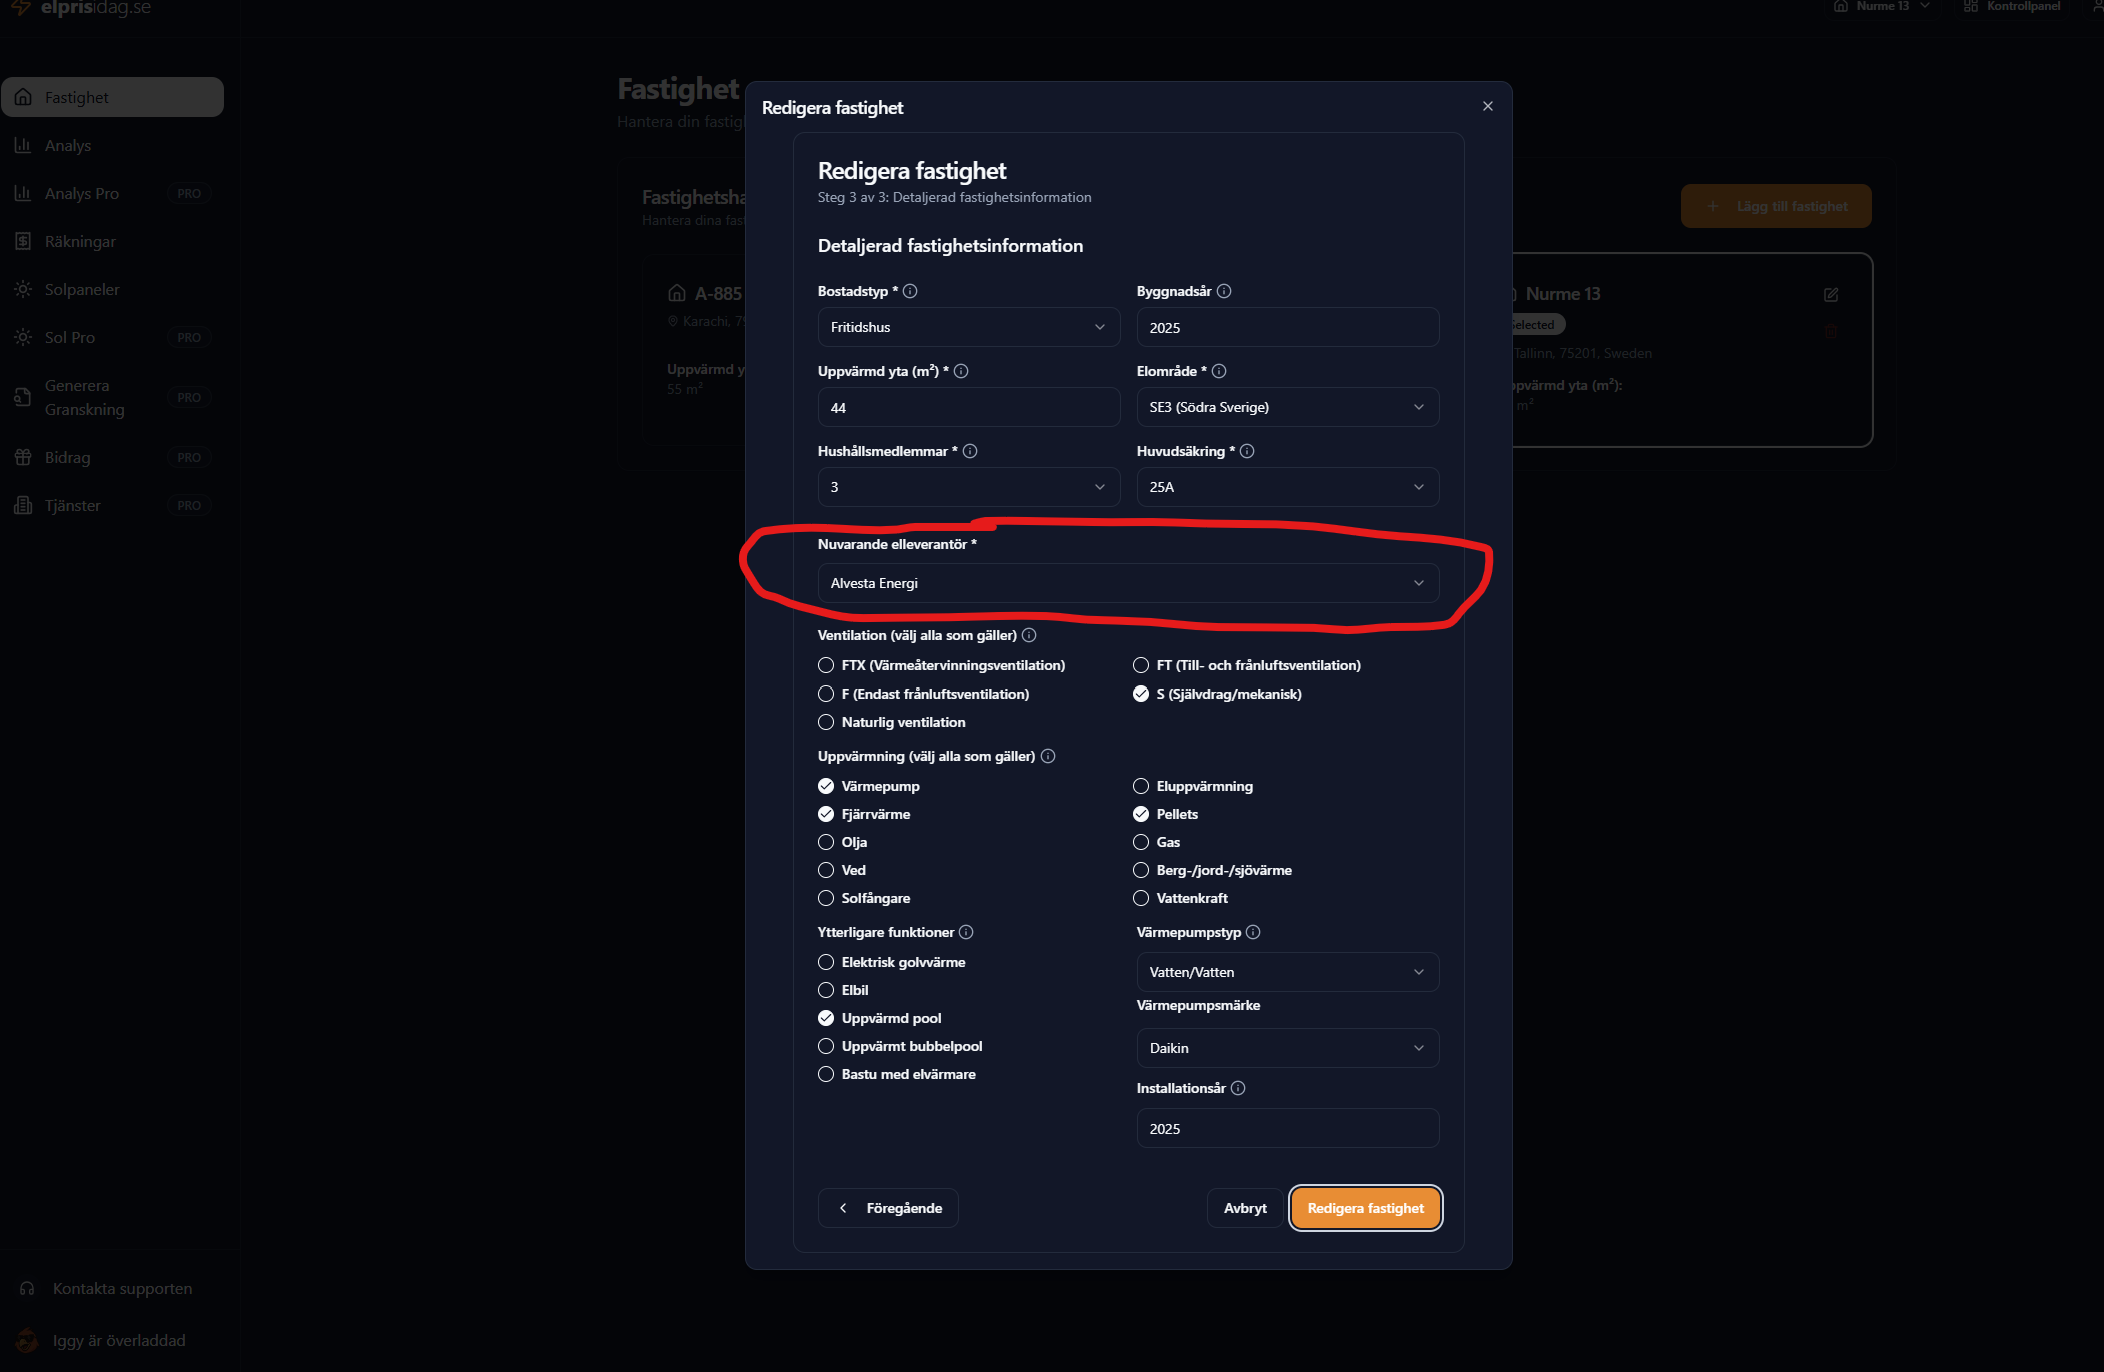Click the Uppvärmd yta input field
Screen dimensions: 2104x1372
(x=969, y=407)
